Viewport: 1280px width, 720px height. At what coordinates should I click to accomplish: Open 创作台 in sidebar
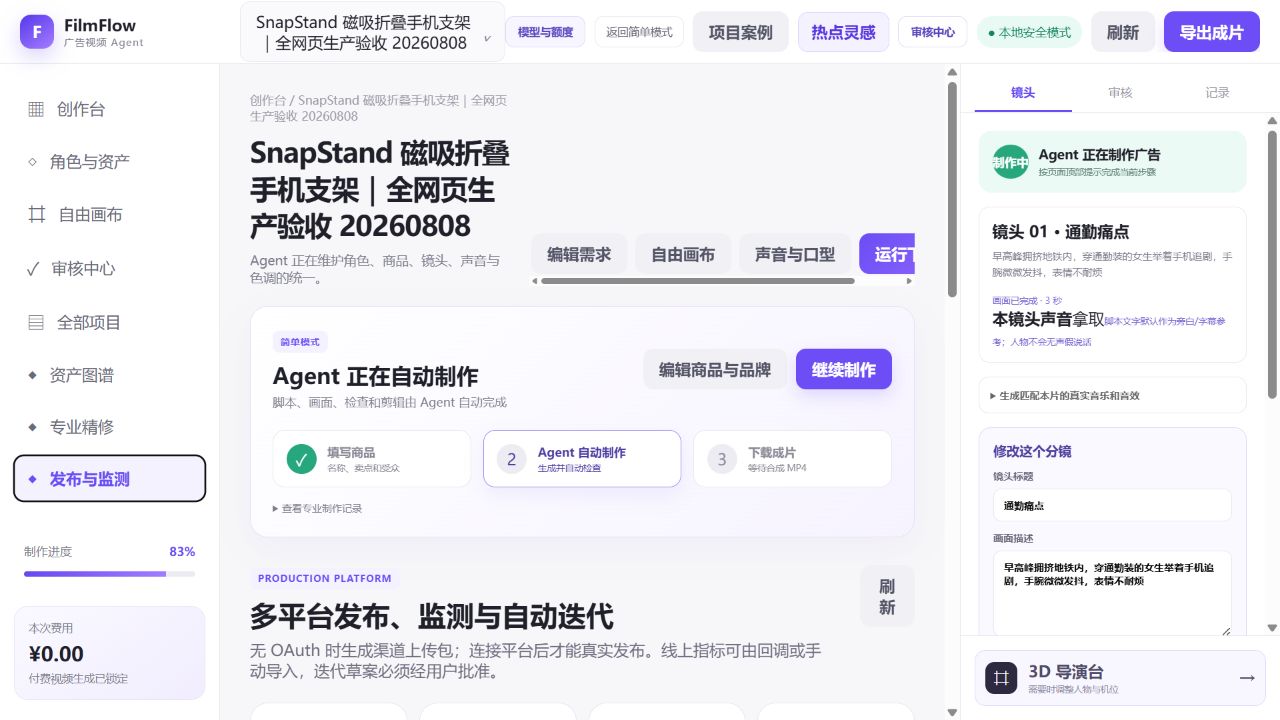click(x=109, y=109)
